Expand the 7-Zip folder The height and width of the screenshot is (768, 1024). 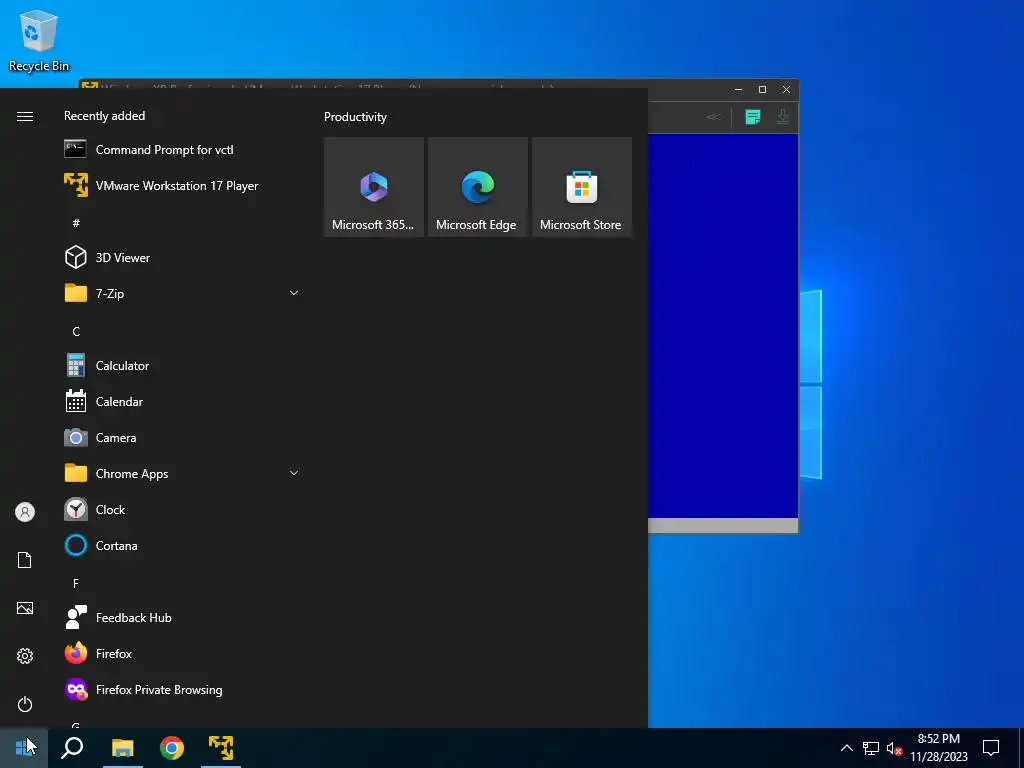point(182,293)
